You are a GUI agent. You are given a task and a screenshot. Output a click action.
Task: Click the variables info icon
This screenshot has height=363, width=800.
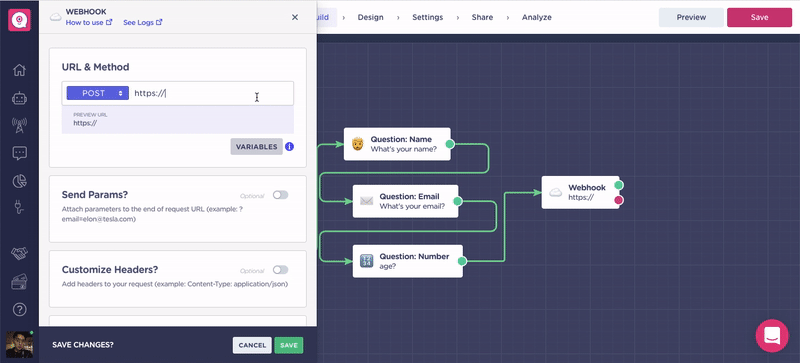289,147
